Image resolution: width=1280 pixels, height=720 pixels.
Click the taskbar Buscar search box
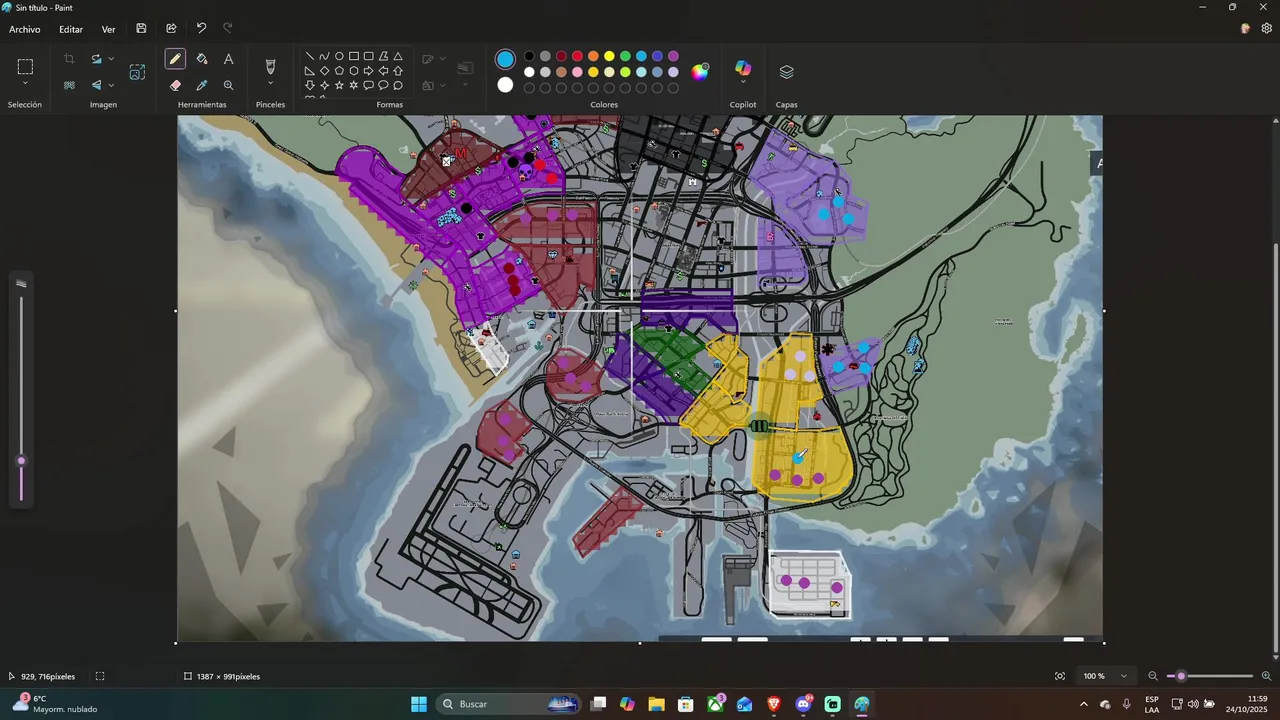(509, 704)
